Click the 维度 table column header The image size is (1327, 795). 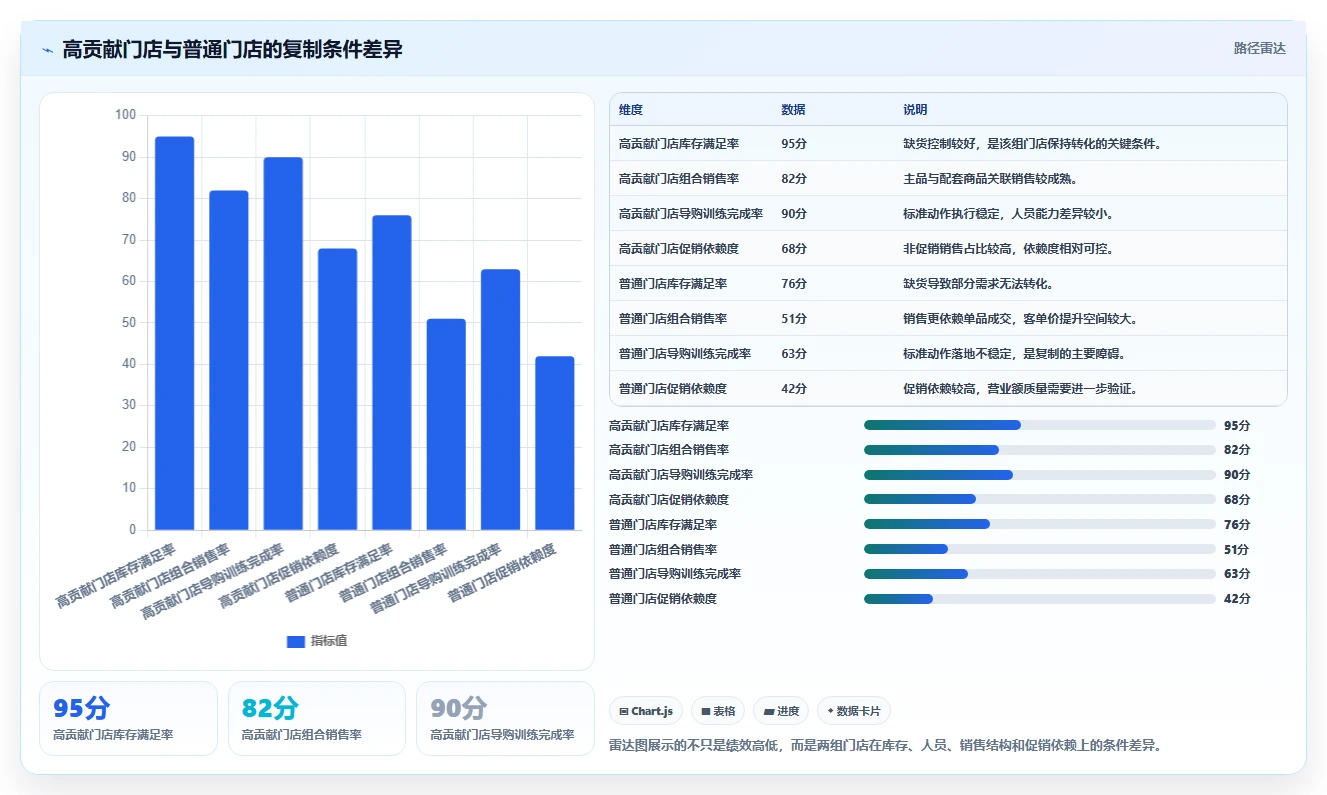[x=631, y=109]
